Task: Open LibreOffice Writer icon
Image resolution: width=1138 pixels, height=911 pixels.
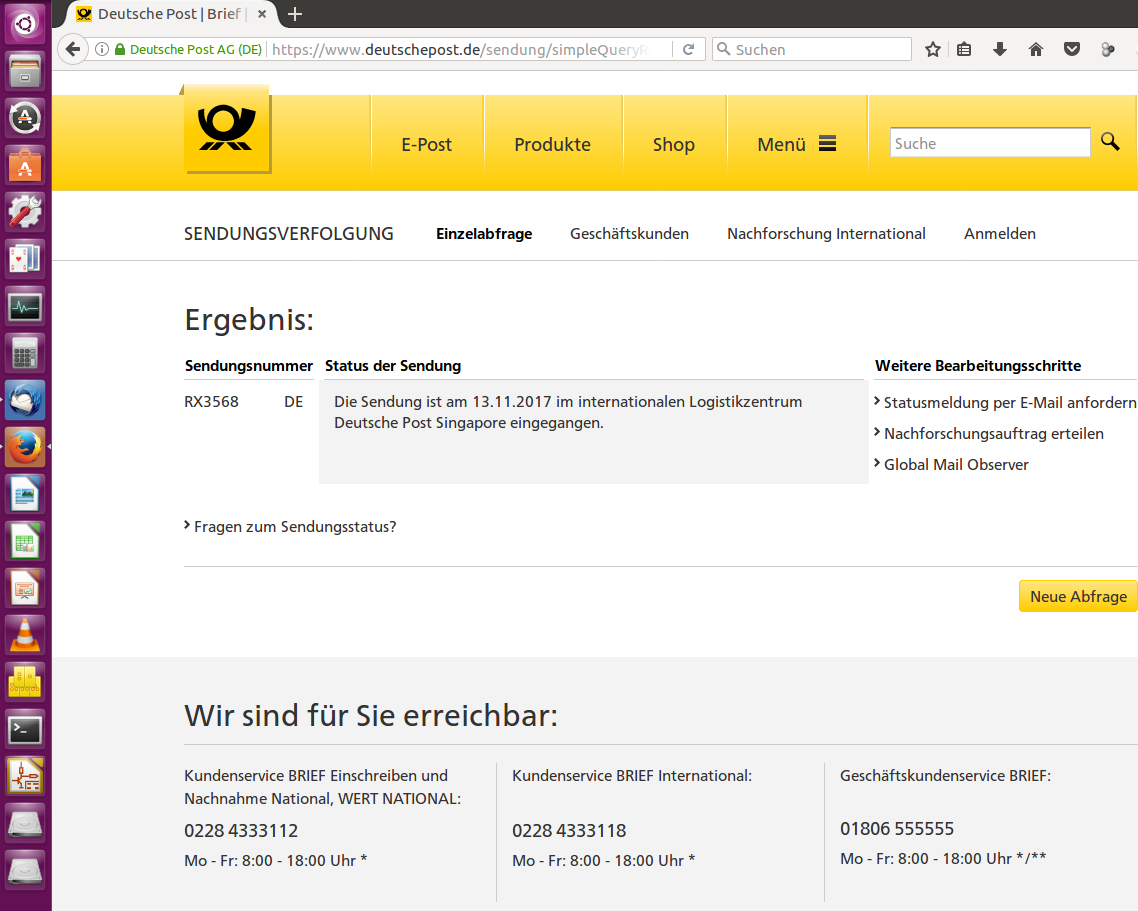Action: [x=25, y=494]
